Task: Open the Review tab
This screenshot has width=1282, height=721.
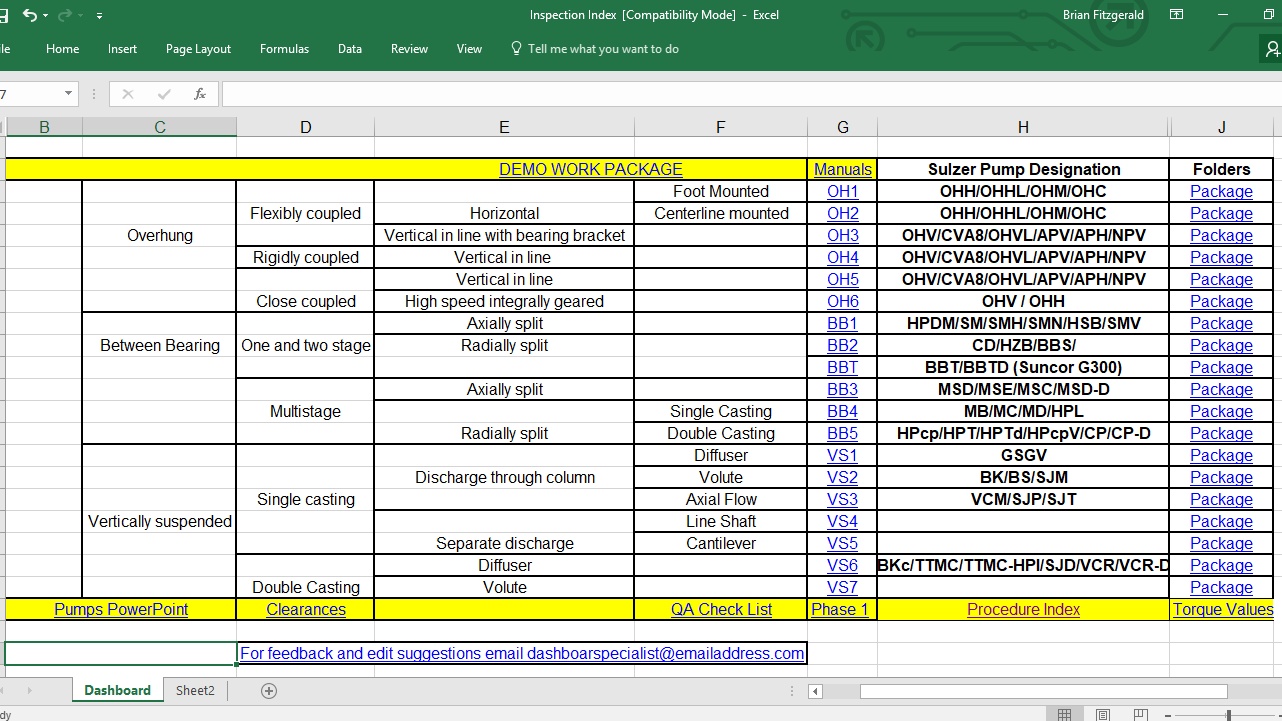Action: [409, 49]
